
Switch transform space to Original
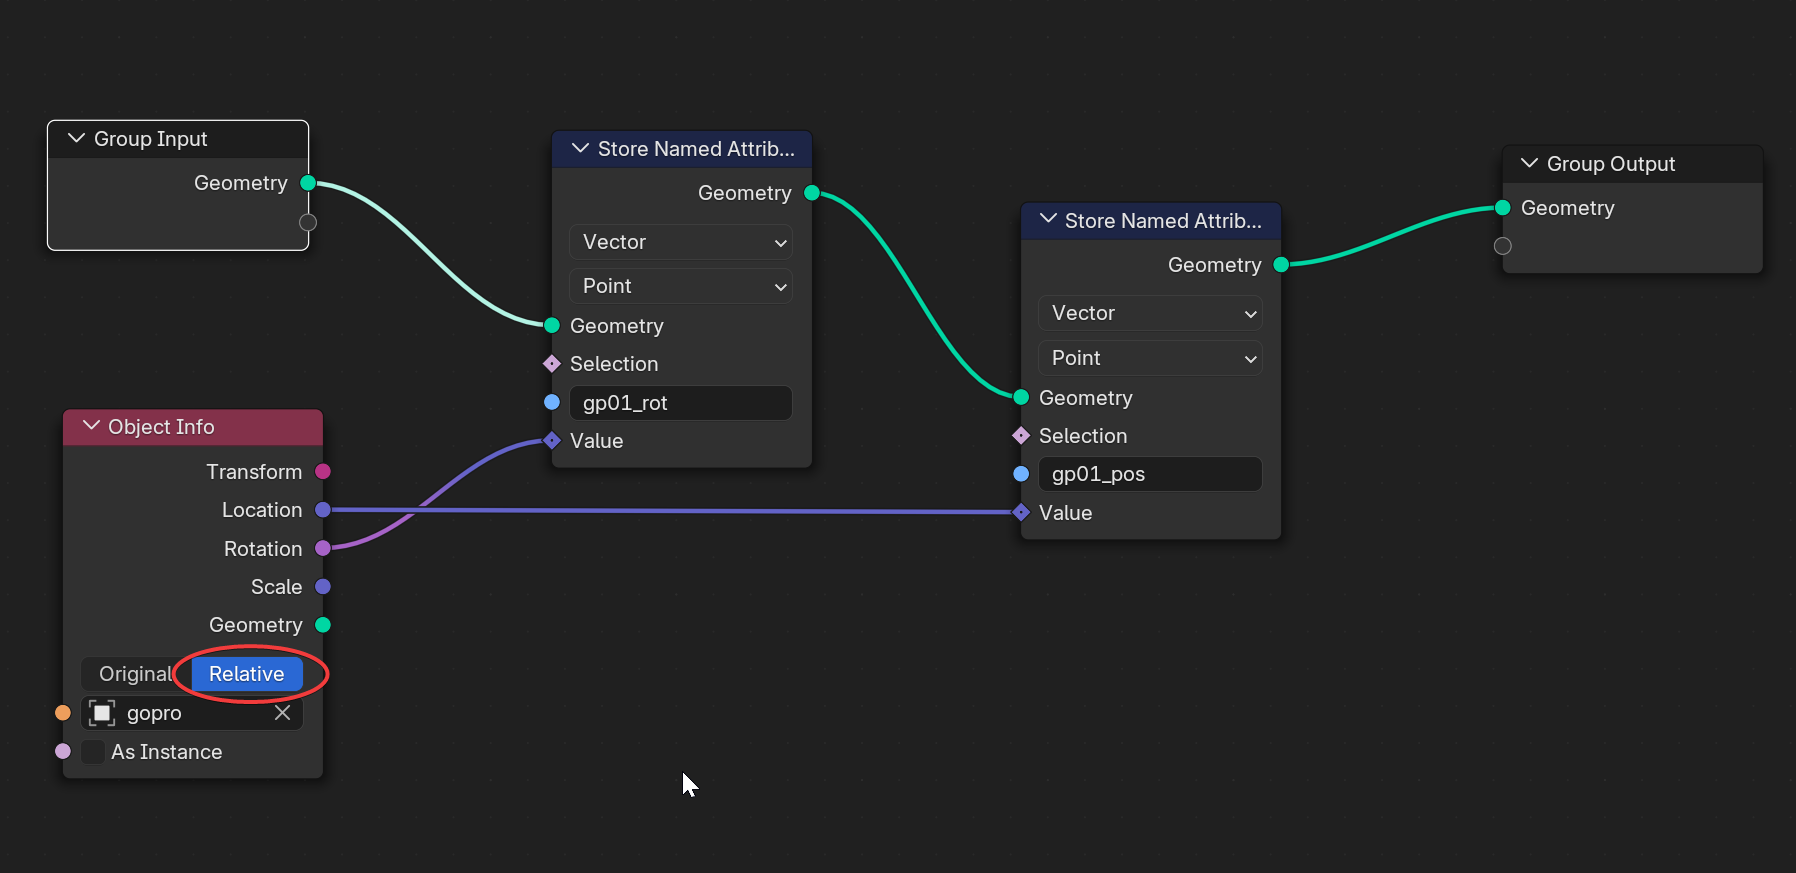(136, 674)
